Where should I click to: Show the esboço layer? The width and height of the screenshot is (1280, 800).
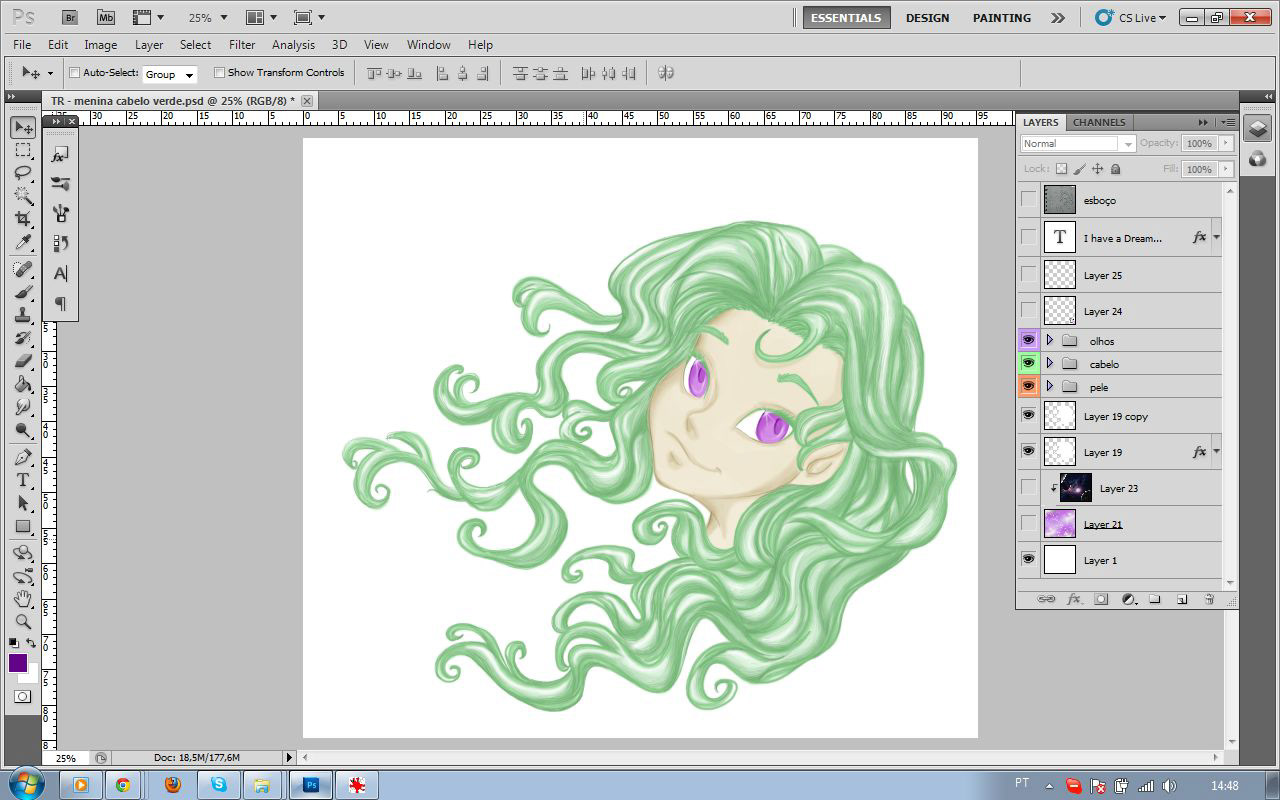pyautogui.click(x=1028, y=200)
